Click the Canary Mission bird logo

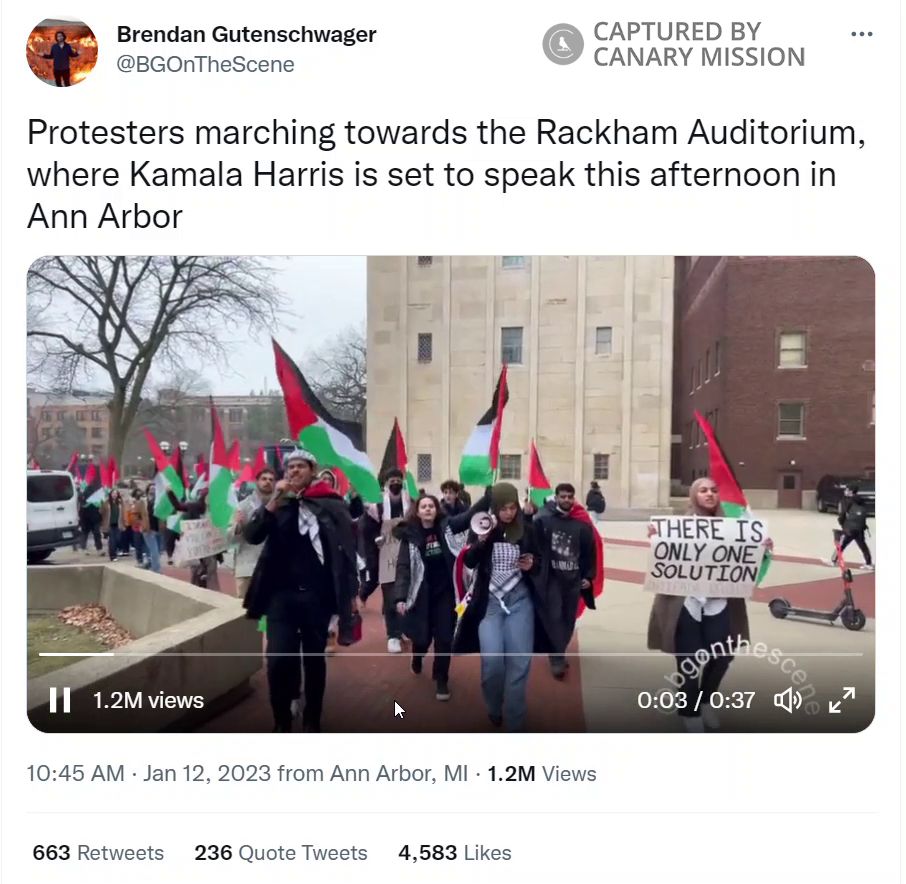(x=562, y=44)
